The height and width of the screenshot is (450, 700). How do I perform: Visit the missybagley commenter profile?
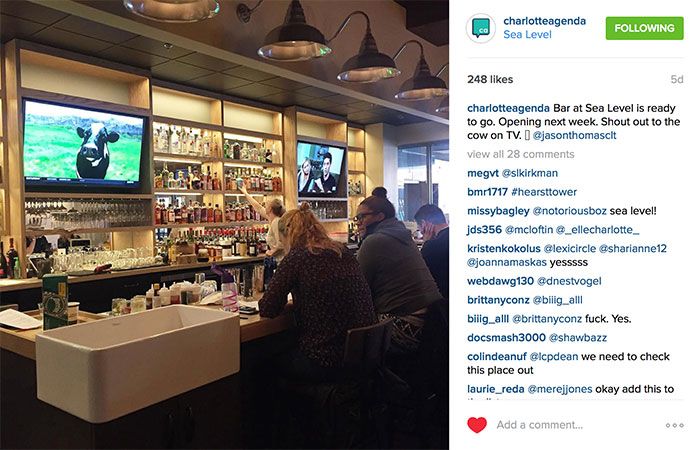pos(498,211)
